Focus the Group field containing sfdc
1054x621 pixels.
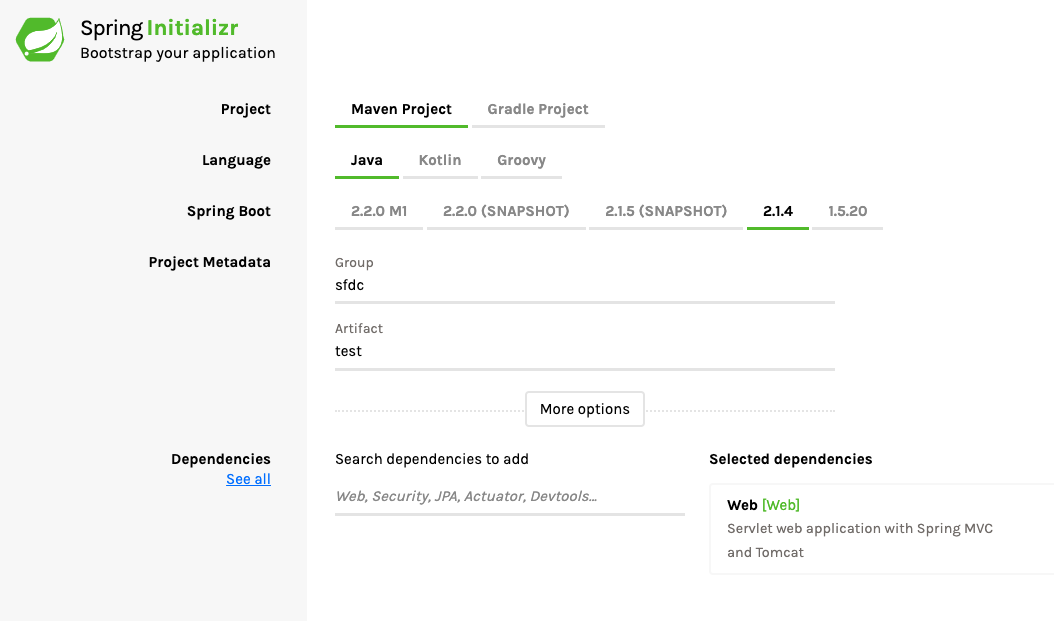point(584,285)
